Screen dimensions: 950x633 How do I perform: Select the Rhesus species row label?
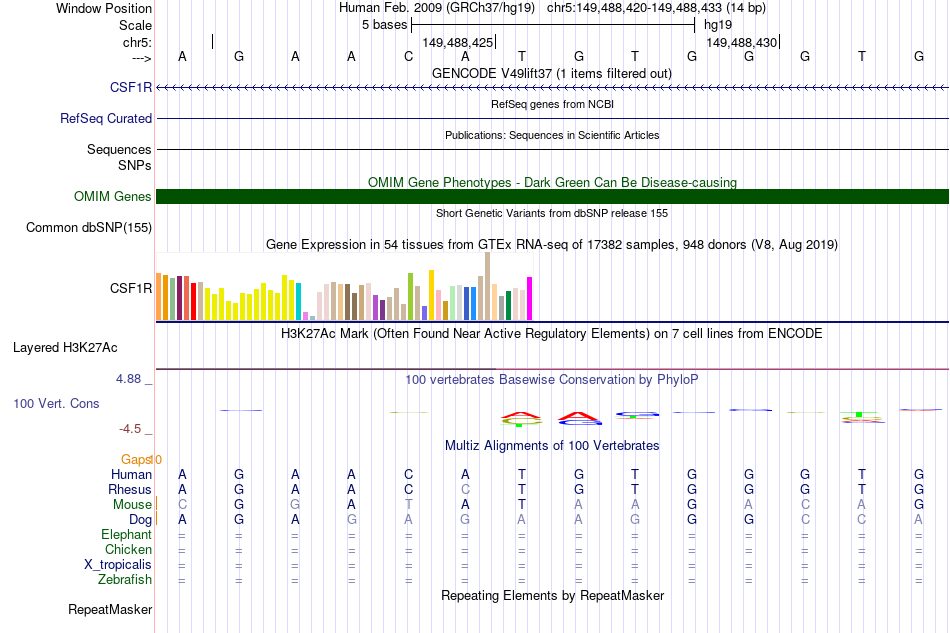coord(130,489)
